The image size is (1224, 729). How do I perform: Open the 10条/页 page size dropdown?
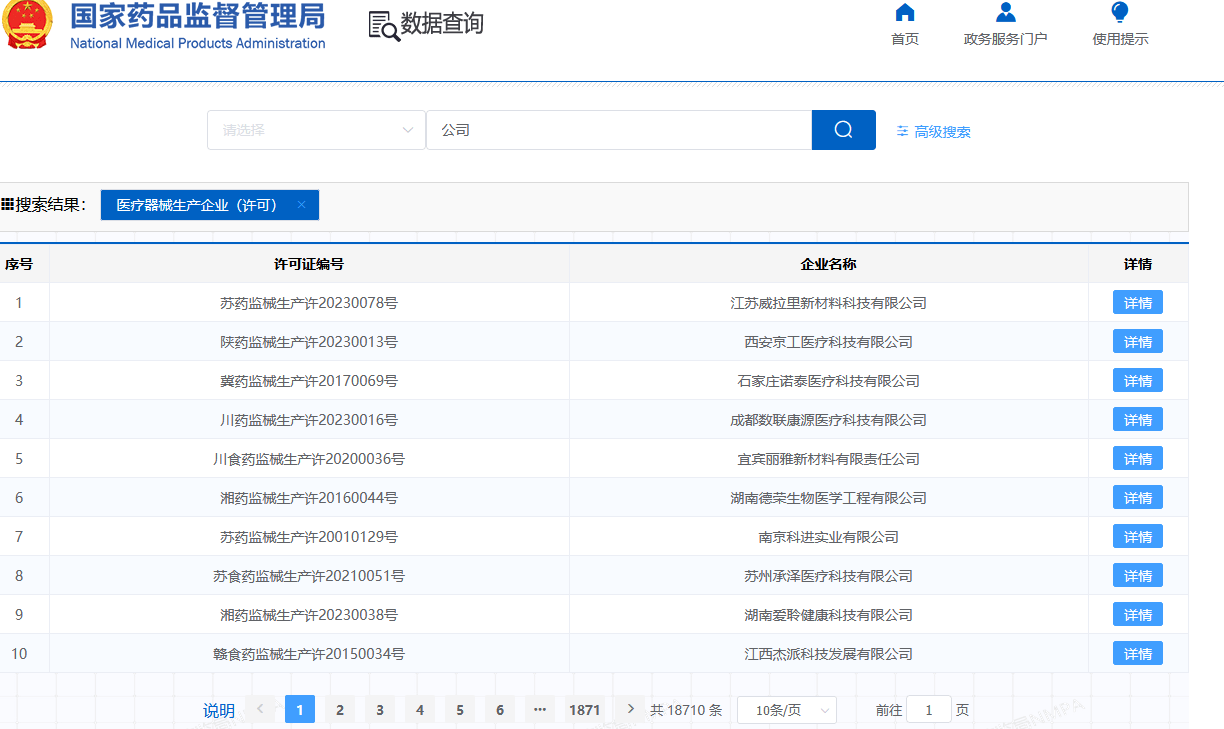786,709
